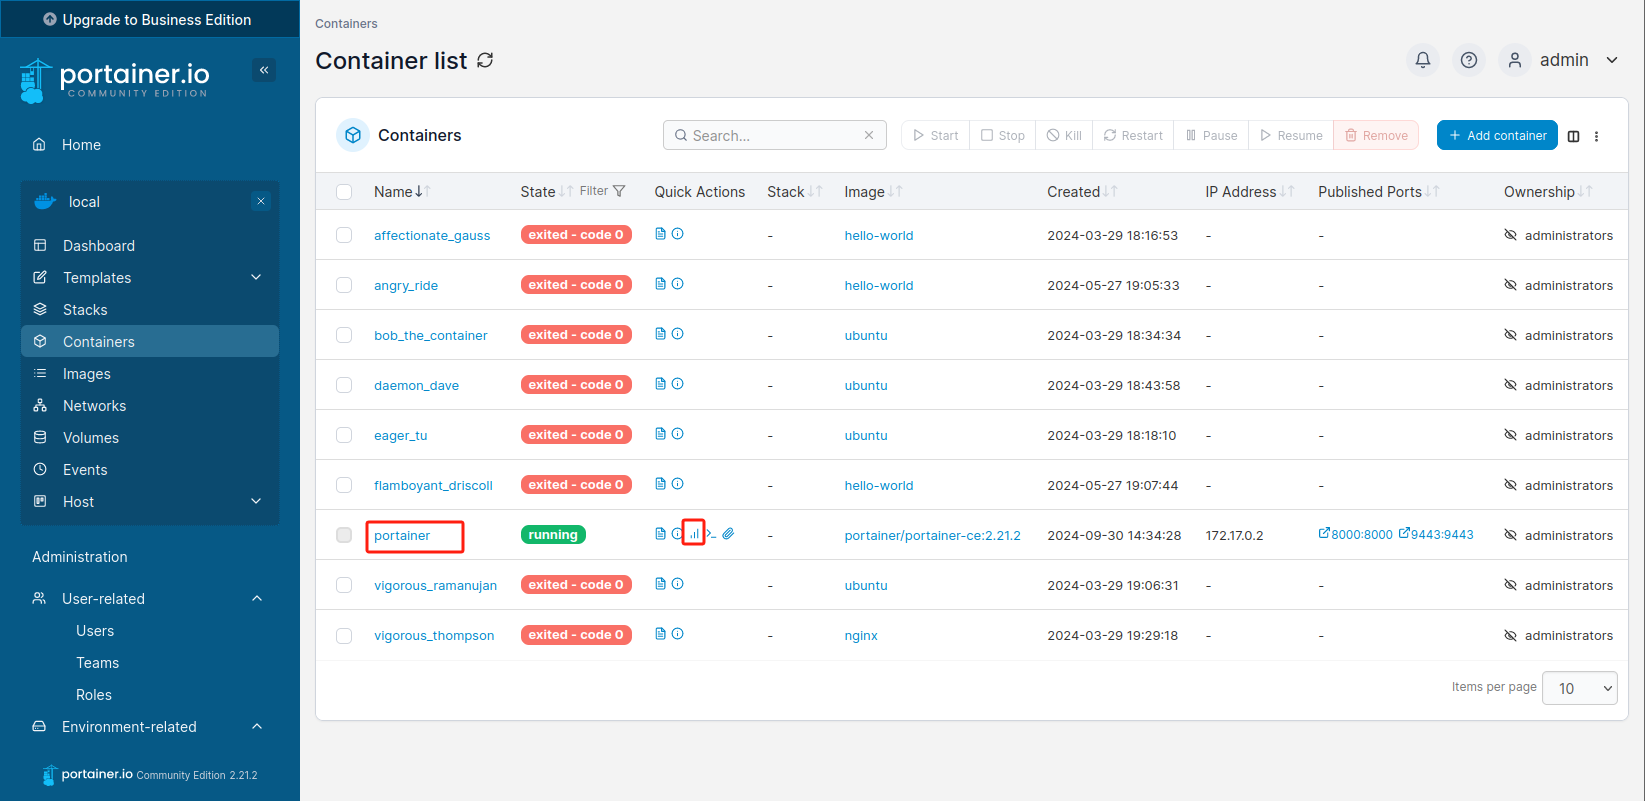Collapse the Environment-related section

pos(257,726)
